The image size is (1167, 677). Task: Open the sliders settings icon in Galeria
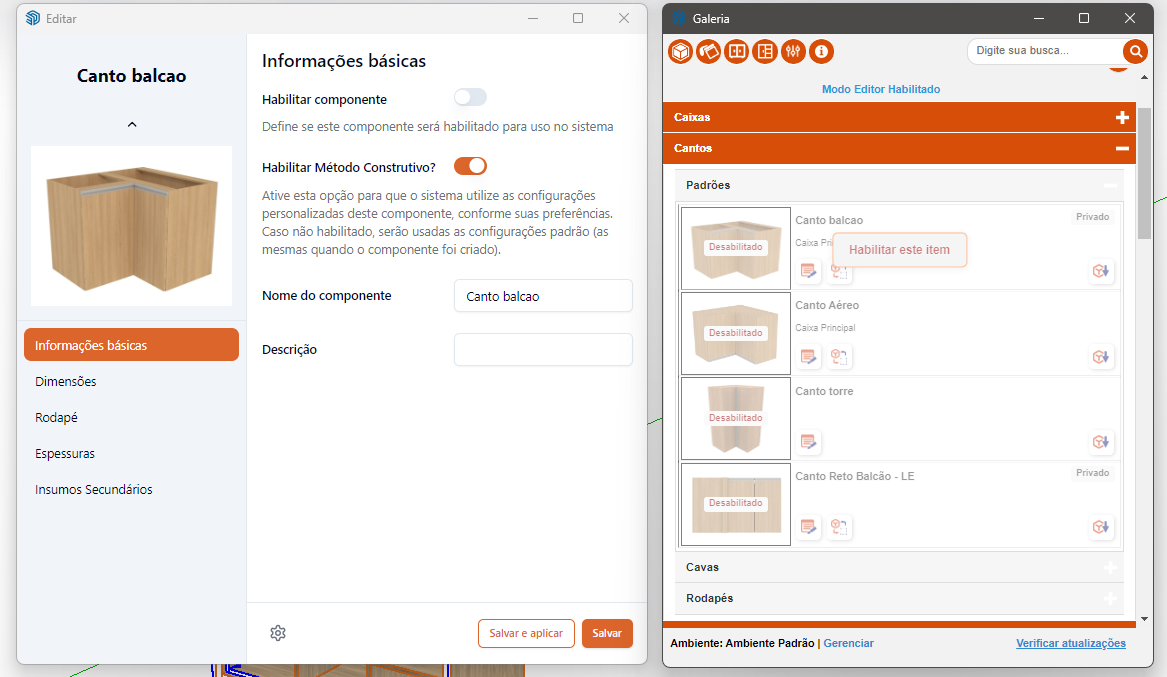793,51
